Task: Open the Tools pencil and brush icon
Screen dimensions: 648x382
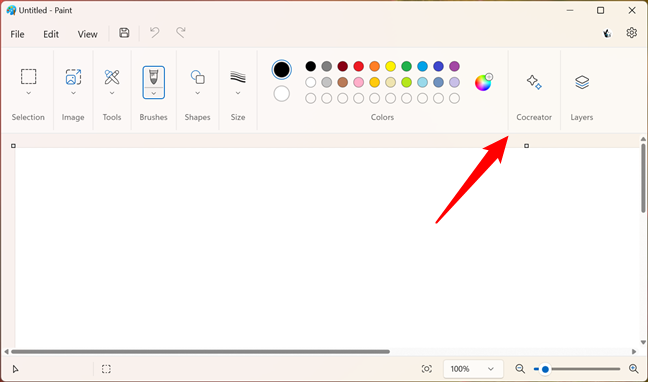Action: tap(112, 77)
